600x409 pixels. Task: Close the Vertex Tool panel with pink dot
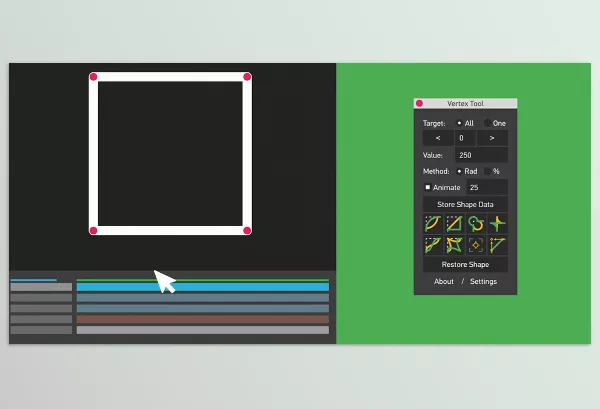419,103
